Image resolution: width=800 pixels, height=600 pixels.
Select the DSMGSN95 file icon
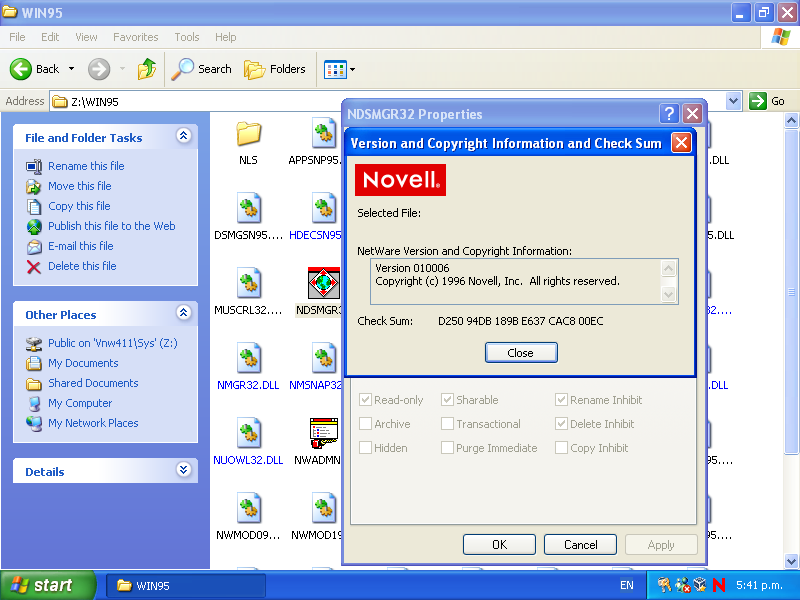point(249,208)
